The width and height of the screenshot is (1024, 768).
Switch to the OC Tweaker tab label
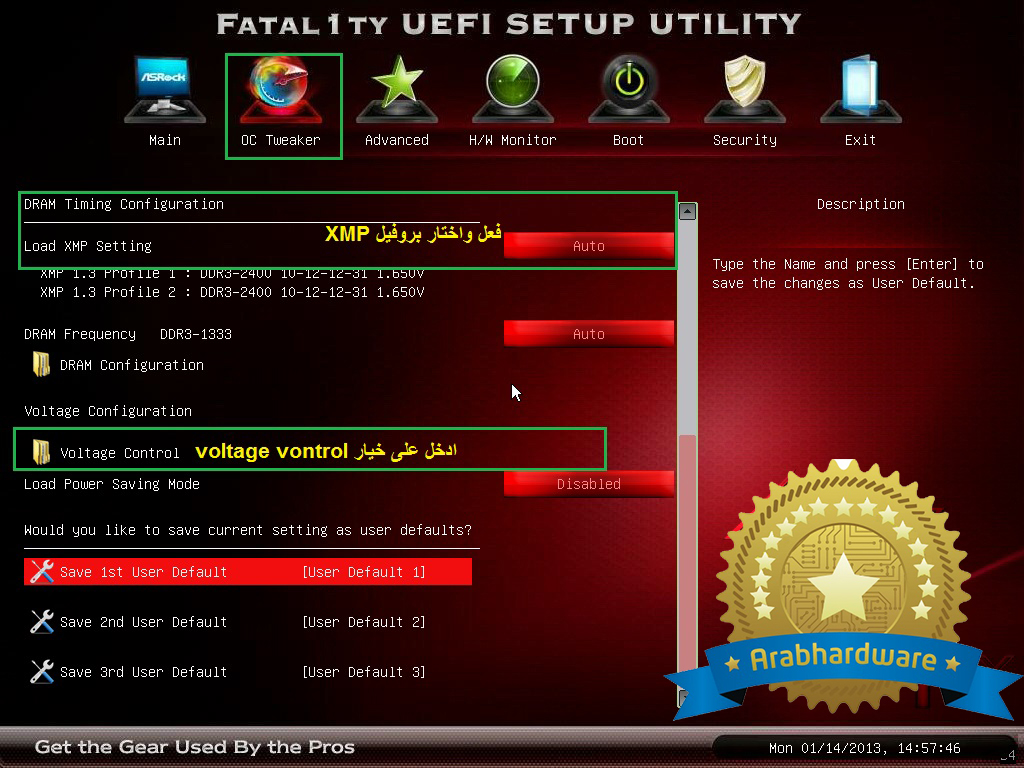click(x=281, y=140)
